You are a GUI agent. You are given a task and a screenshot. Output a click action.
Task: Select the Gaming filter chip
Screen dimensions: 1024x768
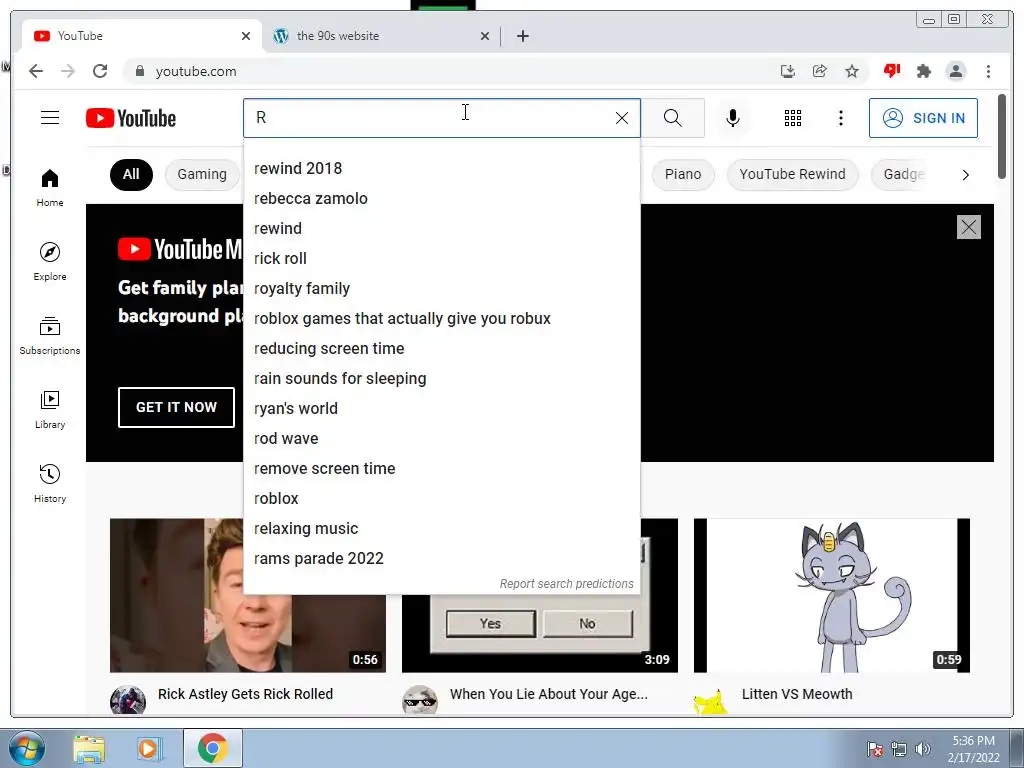coord(202,174)
